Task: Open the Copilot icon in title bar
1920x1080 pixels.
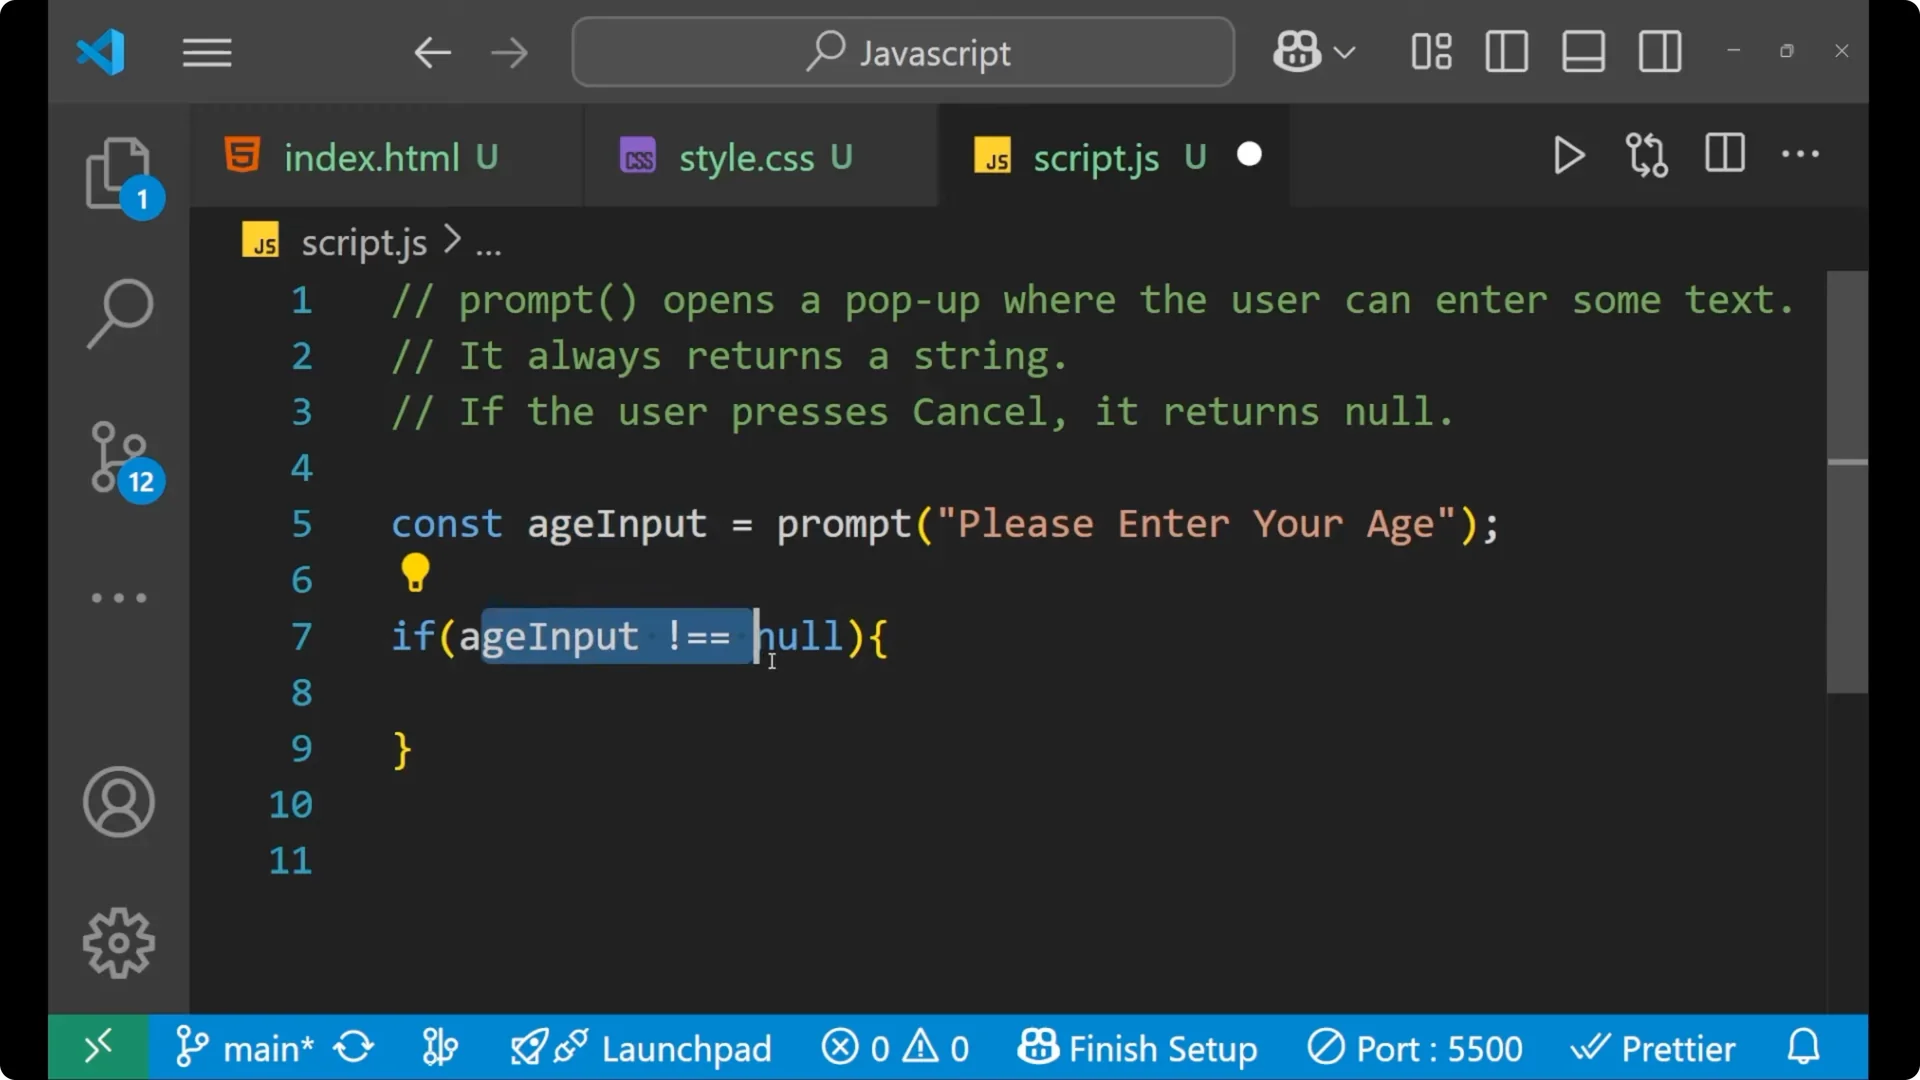Action: point(1295,51)
